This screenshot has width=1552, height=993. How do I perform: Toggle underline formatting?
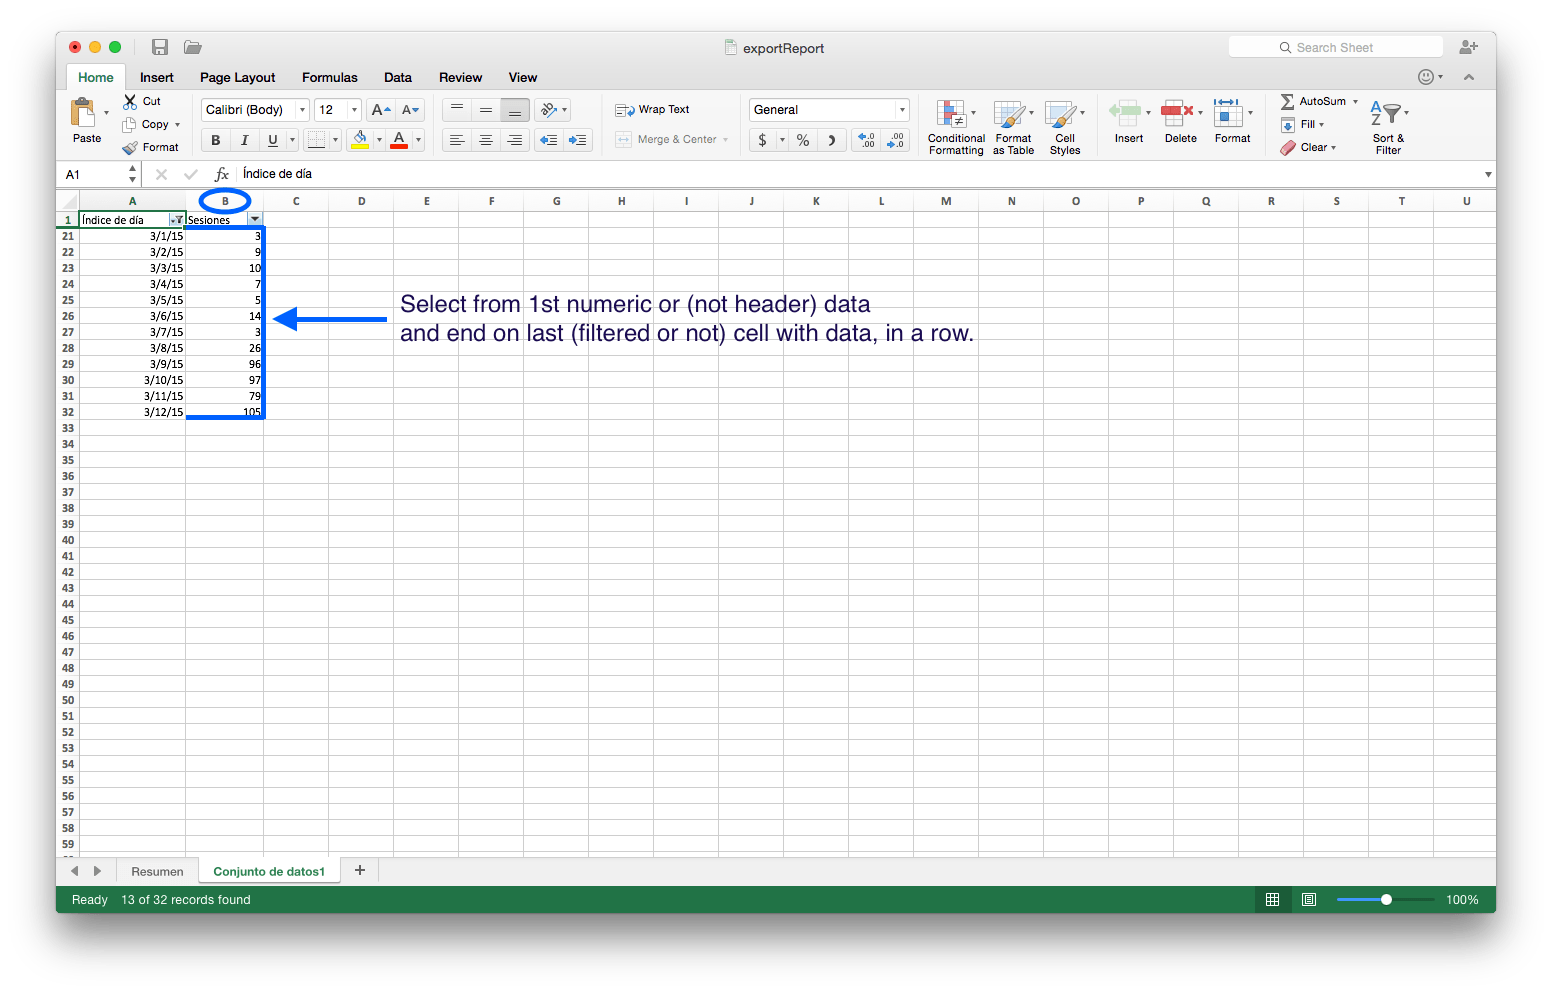tap(272, 140)
